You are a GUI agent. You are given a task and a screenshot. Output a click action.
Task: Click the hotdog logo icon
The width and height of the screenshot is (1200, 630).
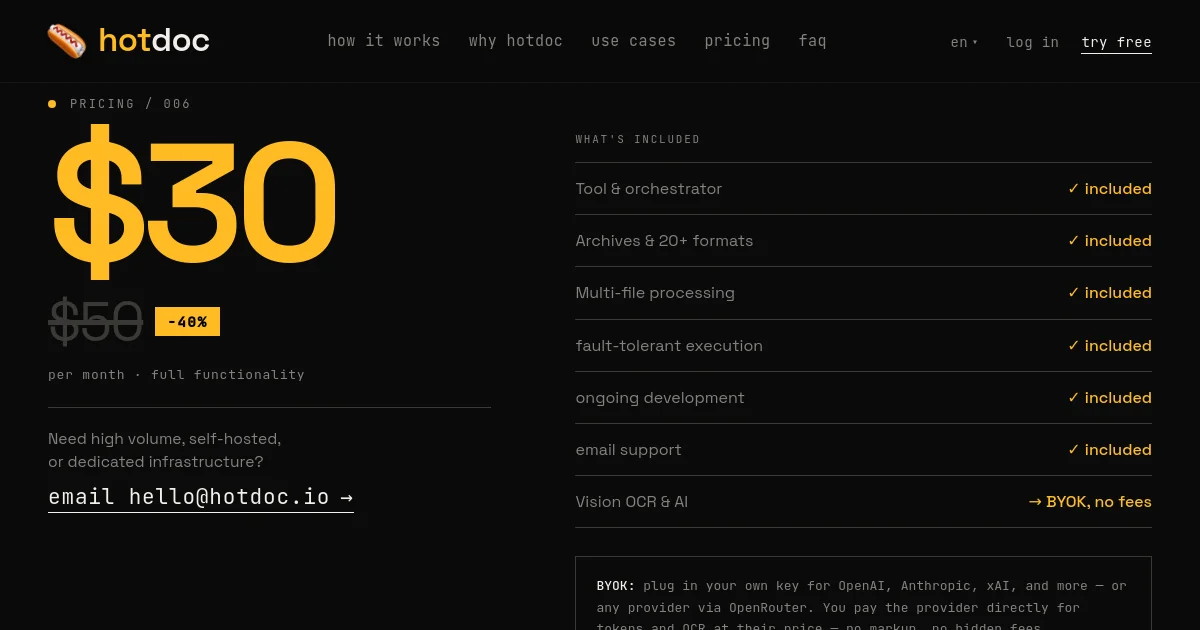(67, 41)
